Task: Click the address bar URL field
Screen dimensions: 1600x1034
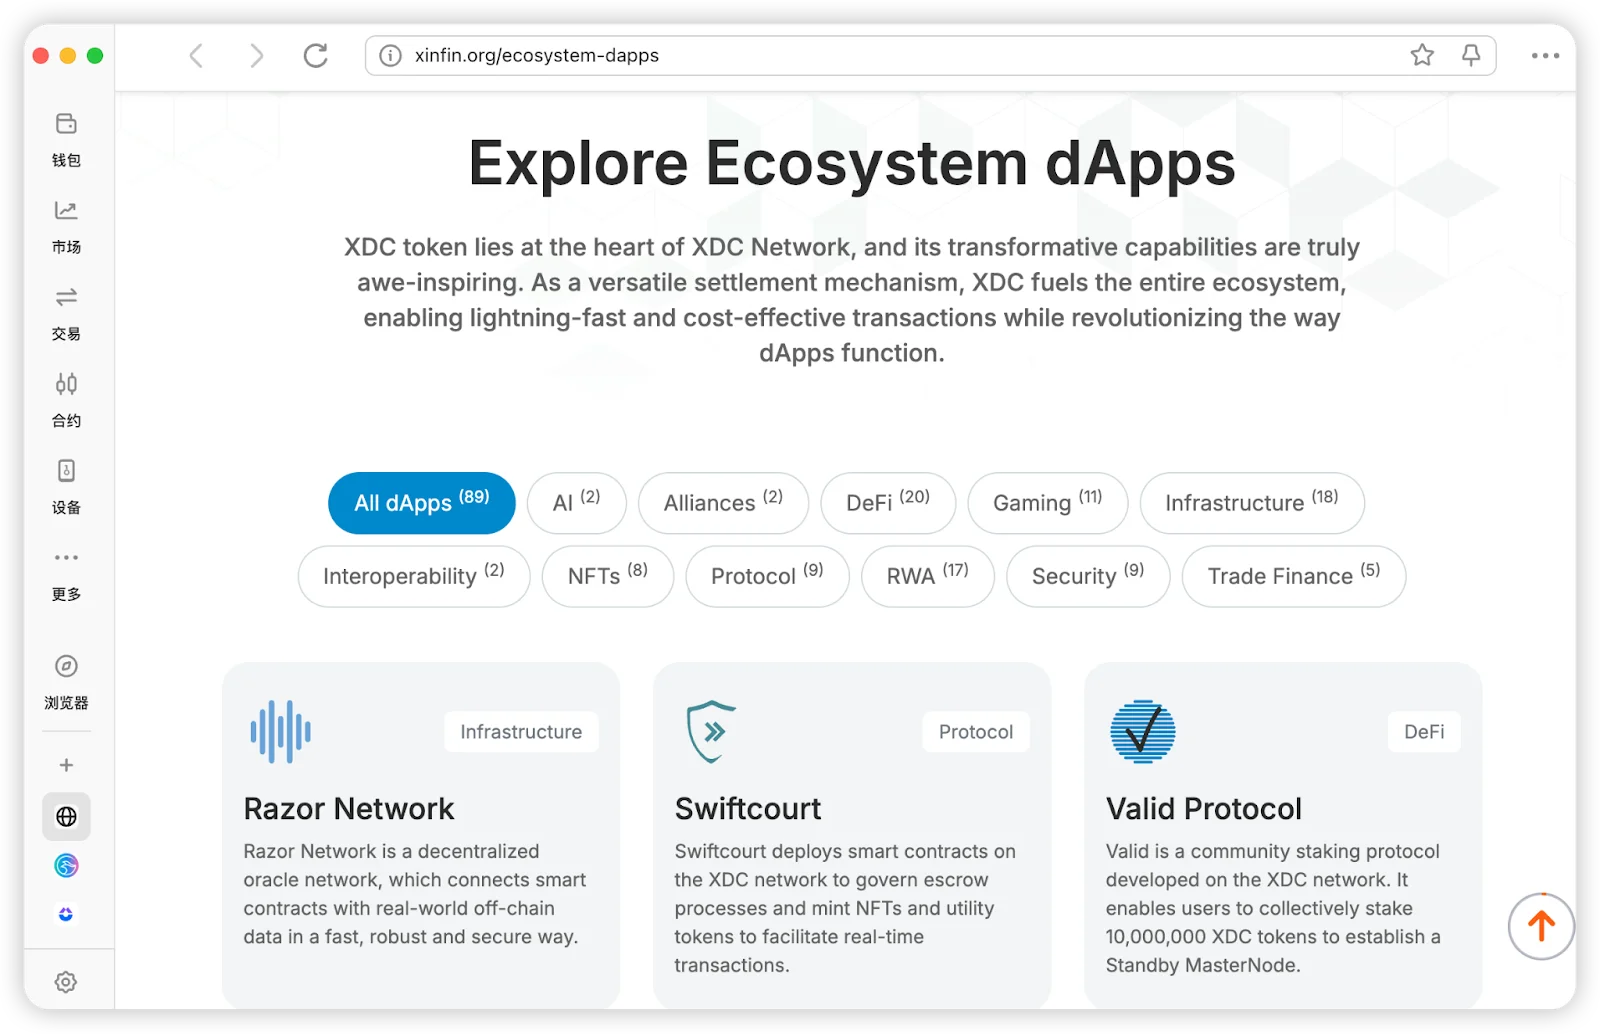Action: point(800,55)
